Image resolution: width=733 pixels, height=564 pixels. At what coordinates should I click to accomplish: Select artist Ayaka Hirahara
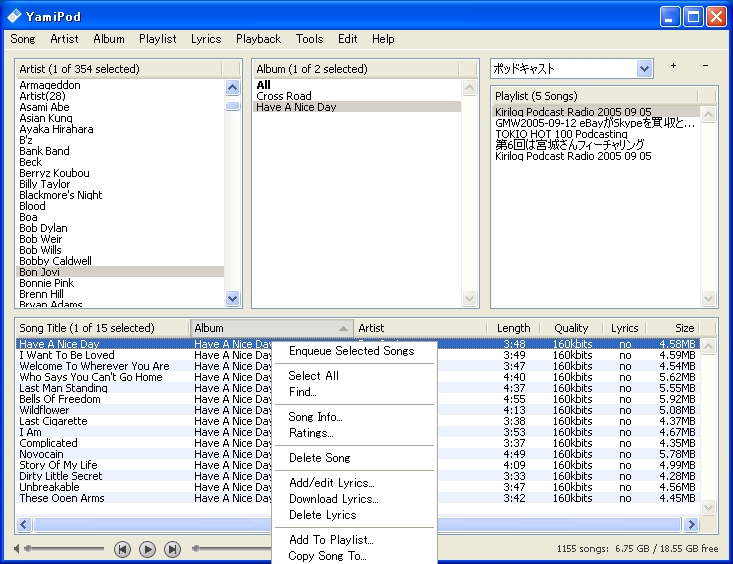point(120,129)
